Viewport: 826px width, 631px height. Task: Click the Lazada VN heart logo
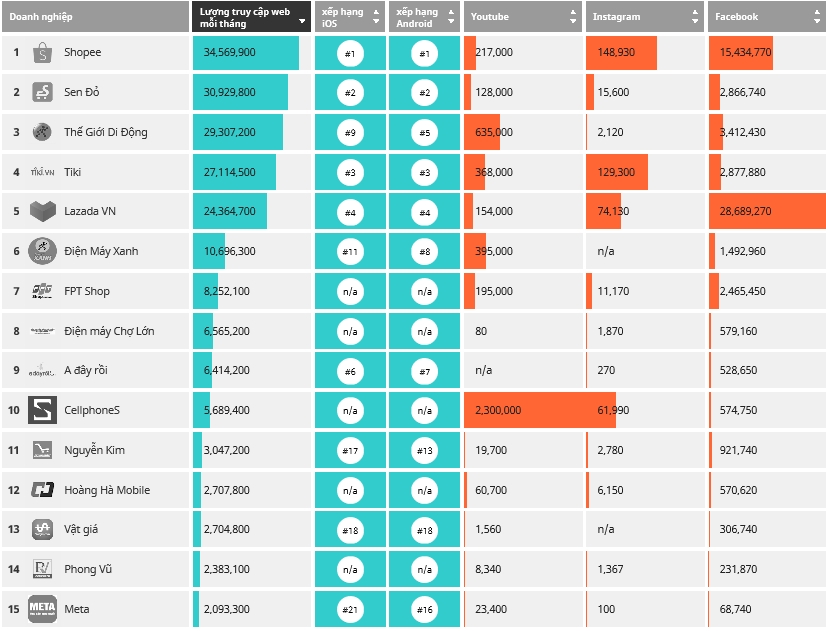pyautogui.click(x=42, y=211)
